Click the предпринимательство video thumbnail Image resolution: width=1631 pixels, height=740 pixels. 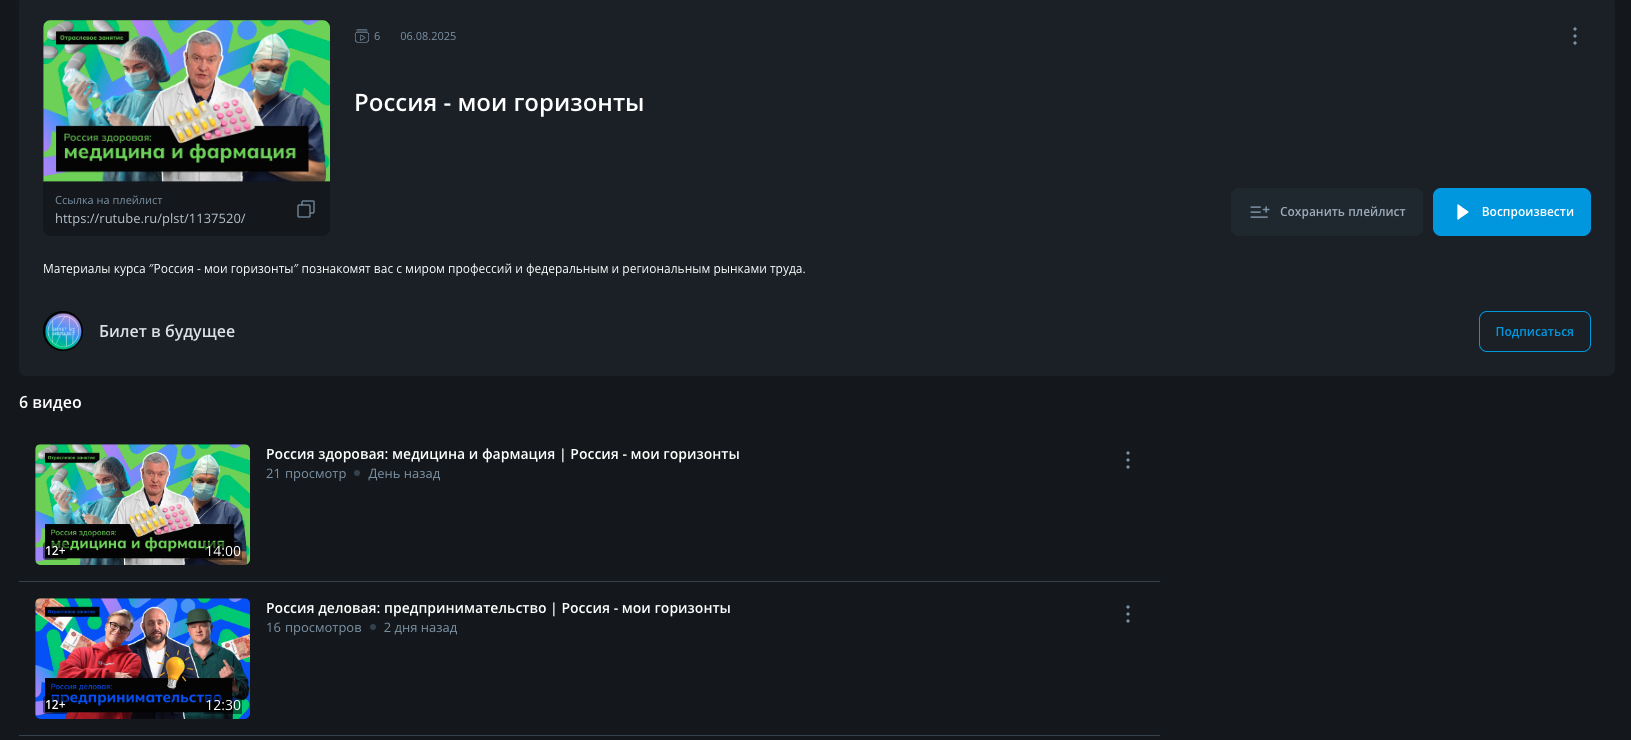(x=142, y=659)
